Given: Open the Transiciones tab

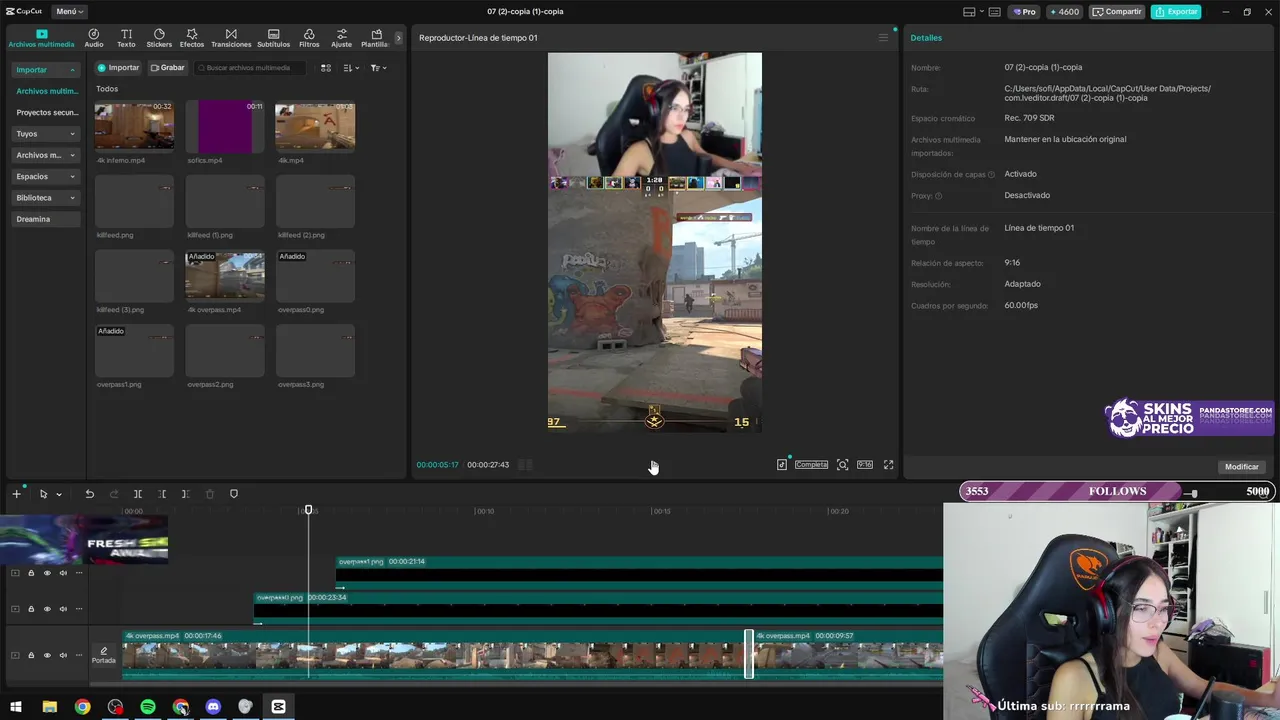Looking at the screenshot, I should [x=231, y=38].
